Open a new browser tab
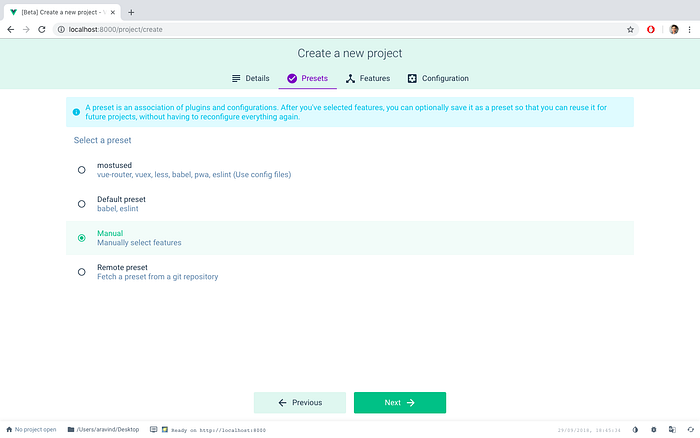700x438 pixels. click(x=131, y=13)
